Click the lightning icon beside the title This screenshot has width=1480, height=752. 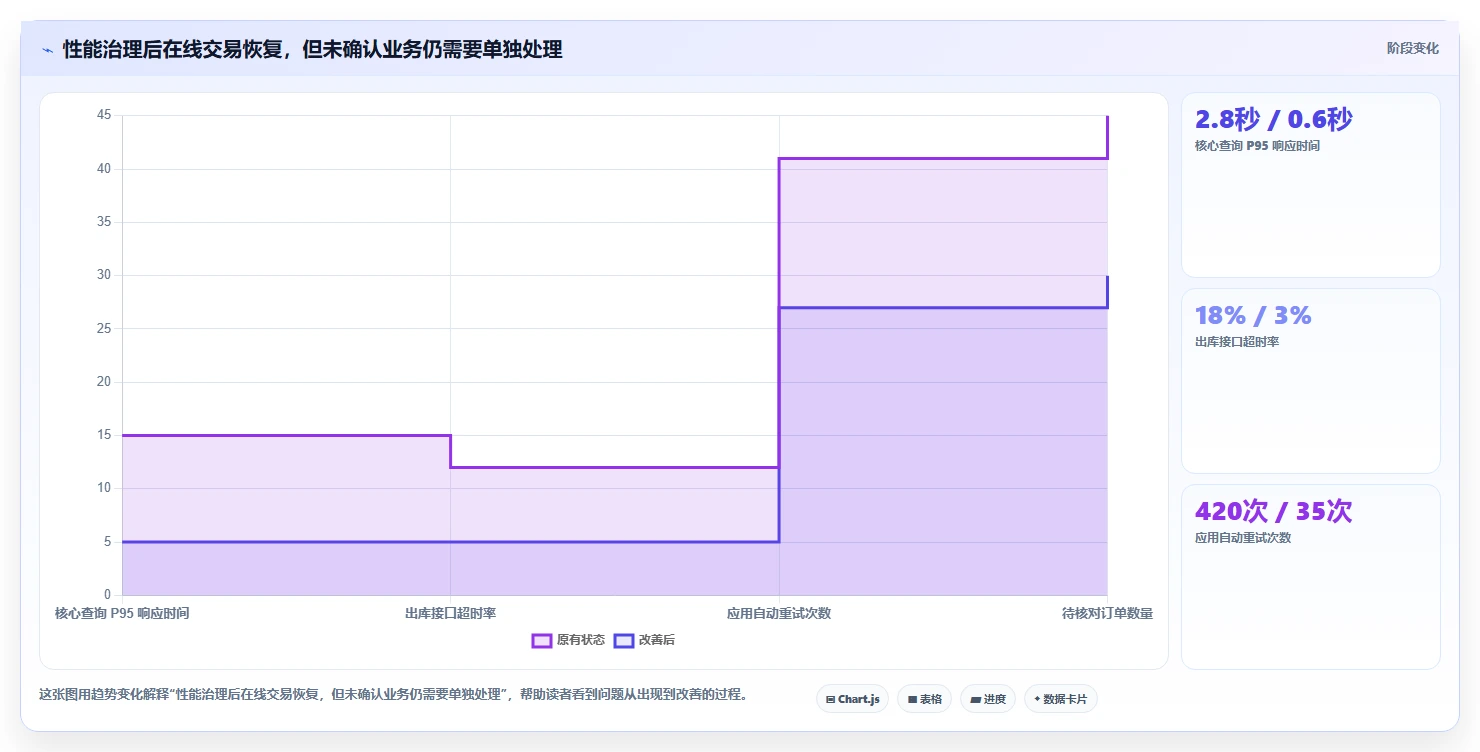click(47, 50)
